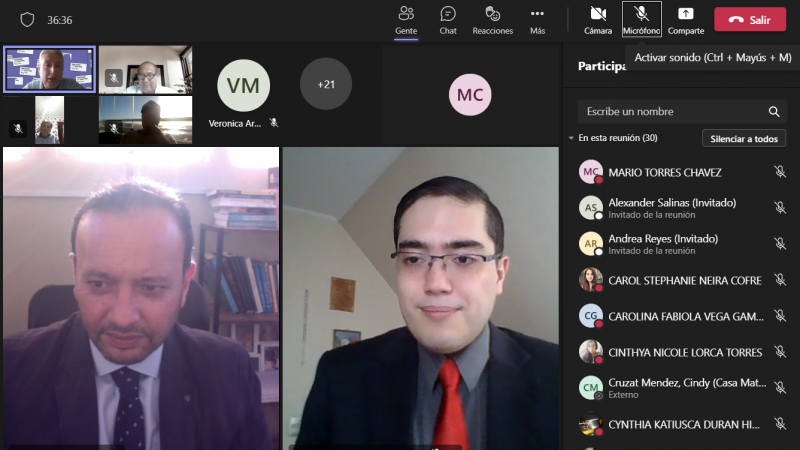The image size is (800, 450).
Task: Click Cinthya Nicole's profile photo
Action: click(x=591, y=352)
